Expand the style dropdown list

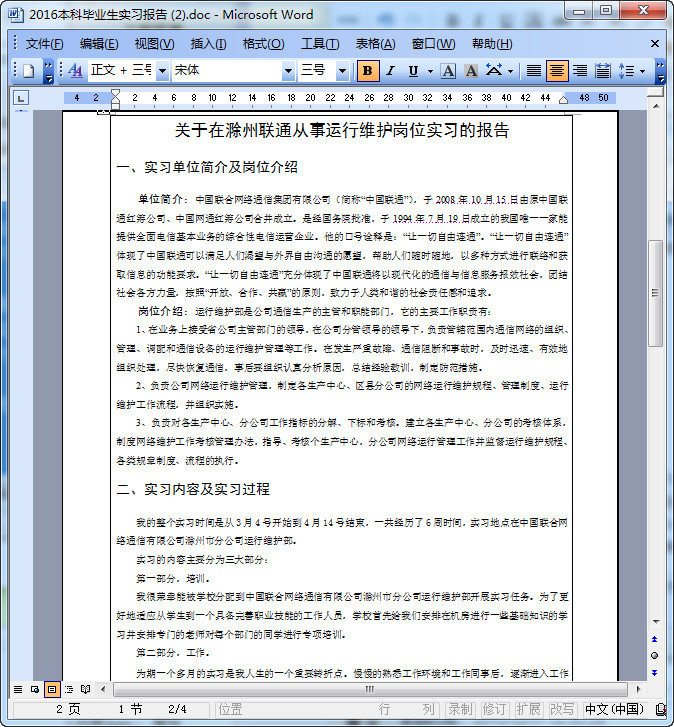coord(162,71)
